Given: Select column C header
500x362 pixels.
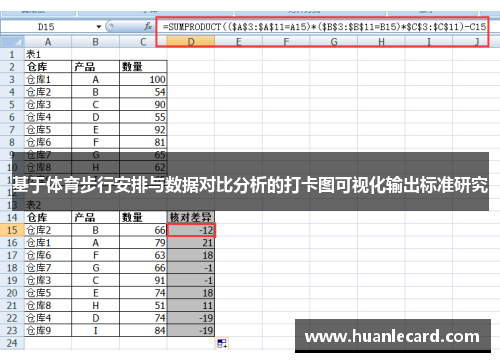Looking at the screenshot, I should tap(143, 42).
